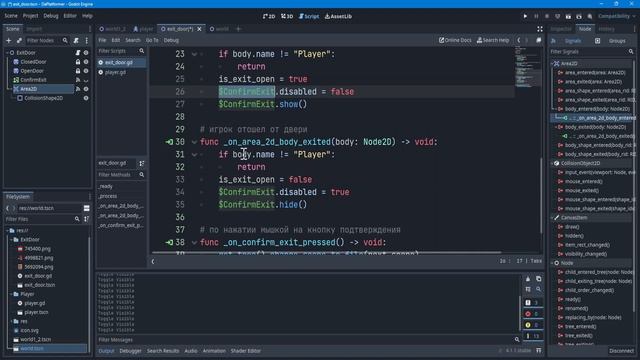640x360 pixels.
Task: Select the CollisionShape2D node
Action: [x=43, y=98]
